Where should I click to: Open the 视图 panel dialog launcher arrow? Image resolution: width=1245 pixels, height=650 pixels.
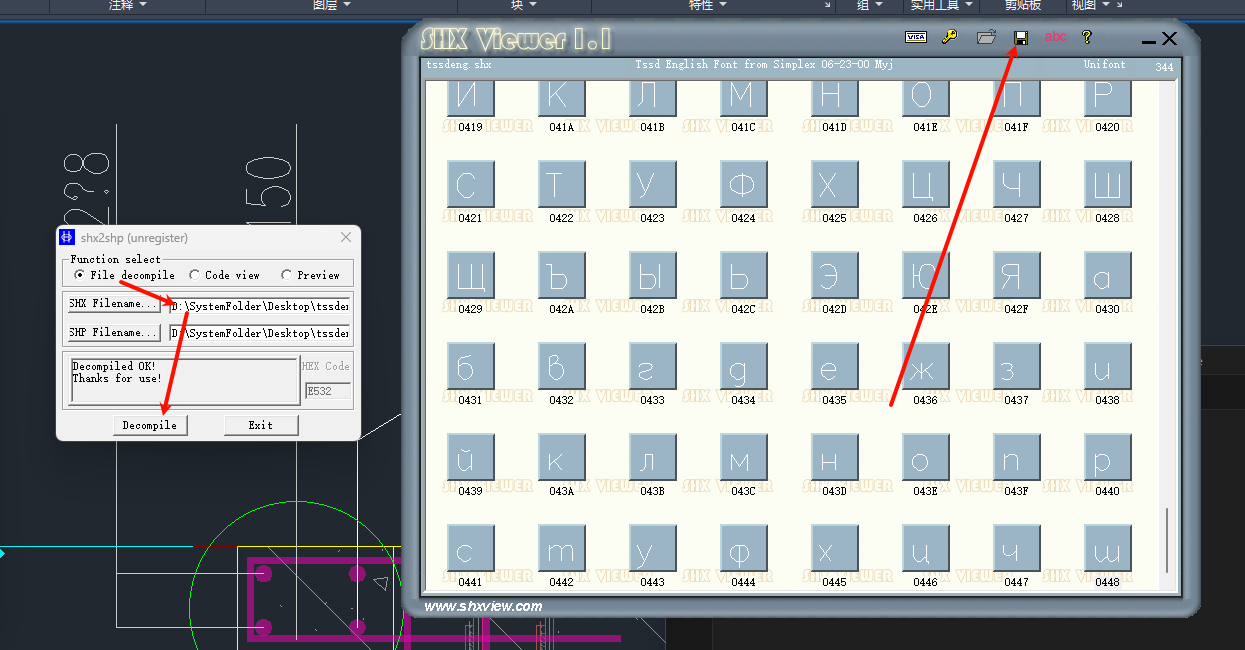pos(1119,5)
